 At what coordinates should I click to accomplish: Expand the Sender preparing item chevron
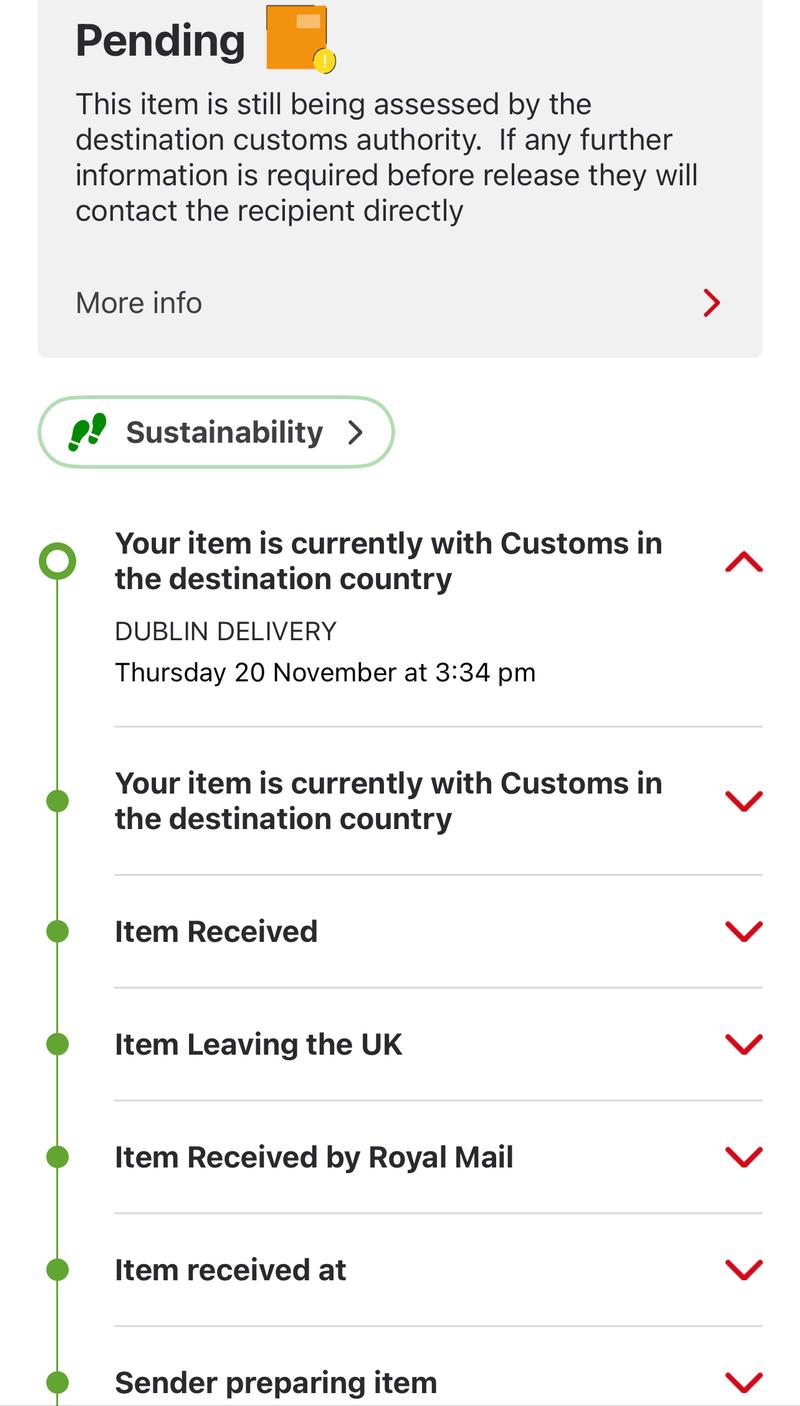(743, 1382)
